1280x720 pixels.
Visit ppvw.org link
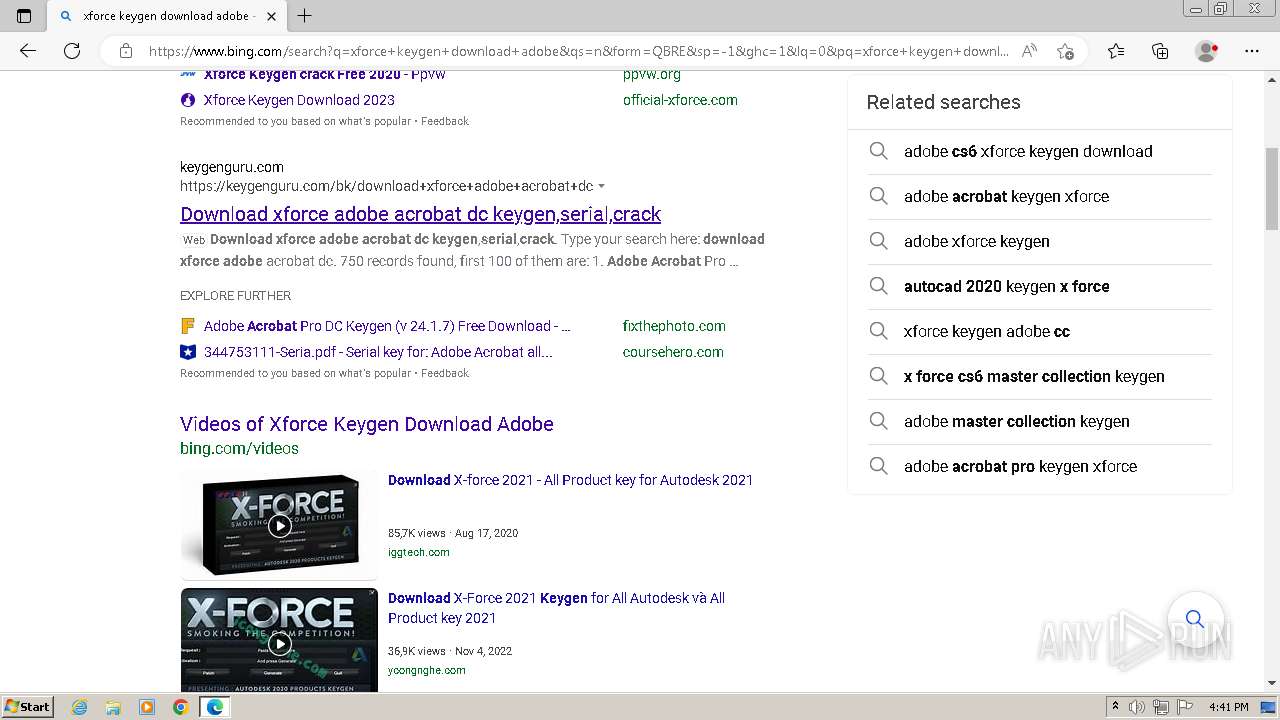click(x=652, y=75)
